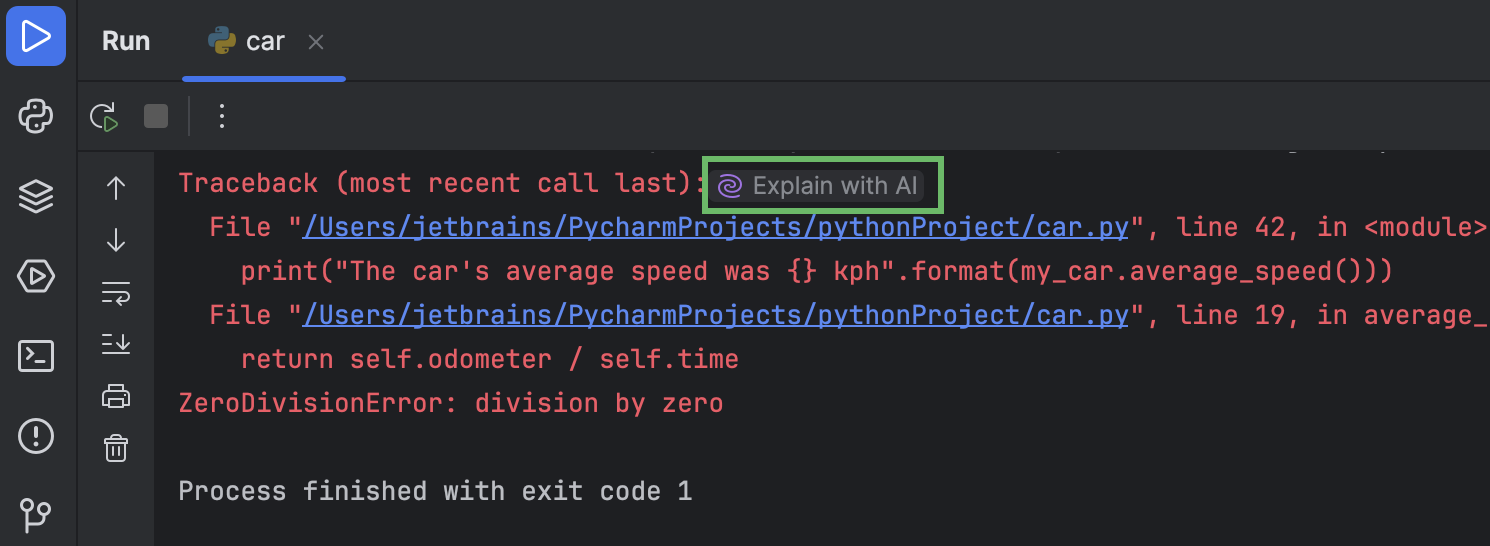Open the Terminal tool window
Image resolution: width=1490 pixels, height=546 pixels.
36,356
